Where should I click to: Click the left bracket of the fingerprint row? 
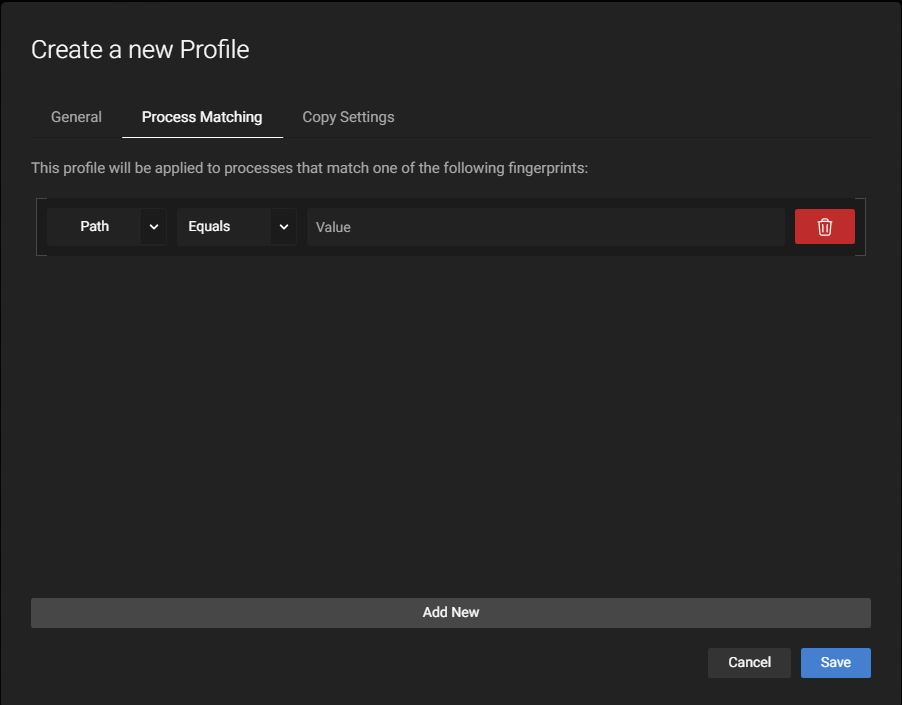point(38,227)
